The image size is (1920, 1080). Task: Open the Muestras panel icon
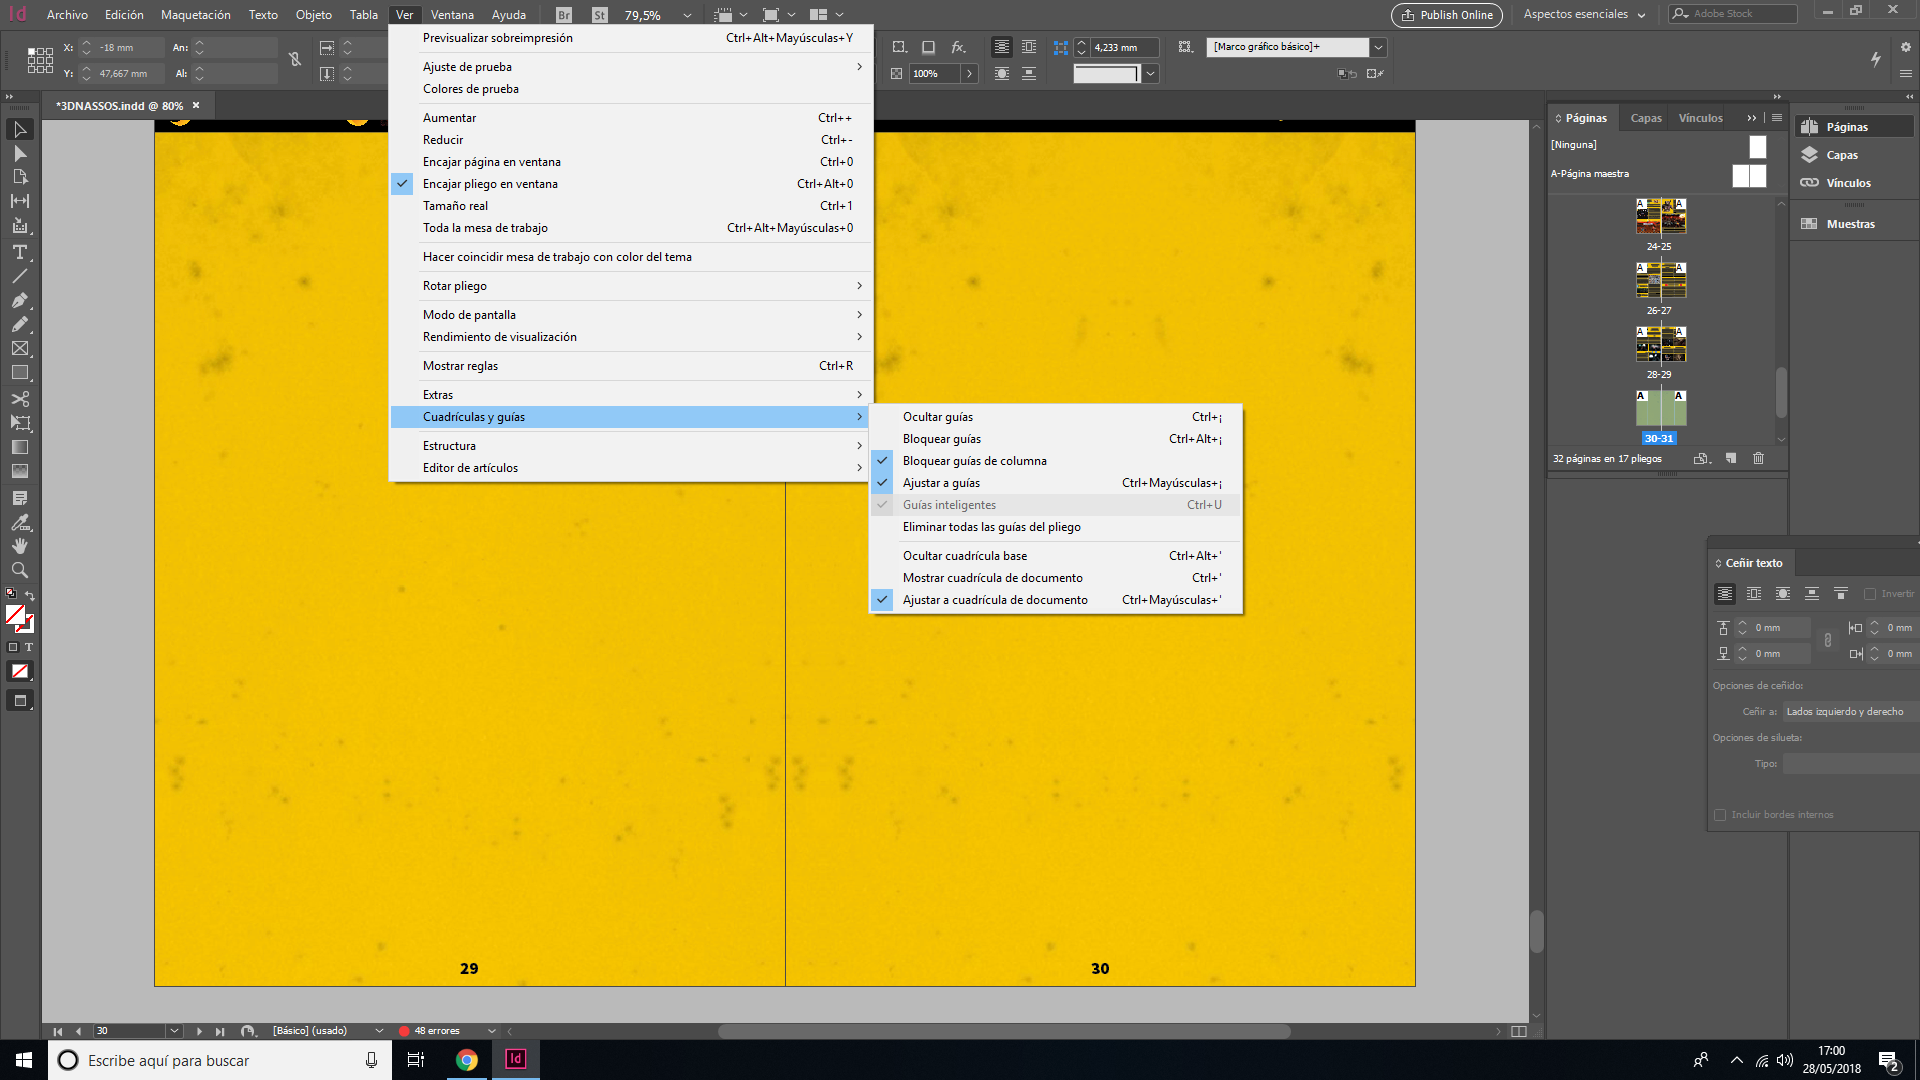click(x=1809, y=224)
